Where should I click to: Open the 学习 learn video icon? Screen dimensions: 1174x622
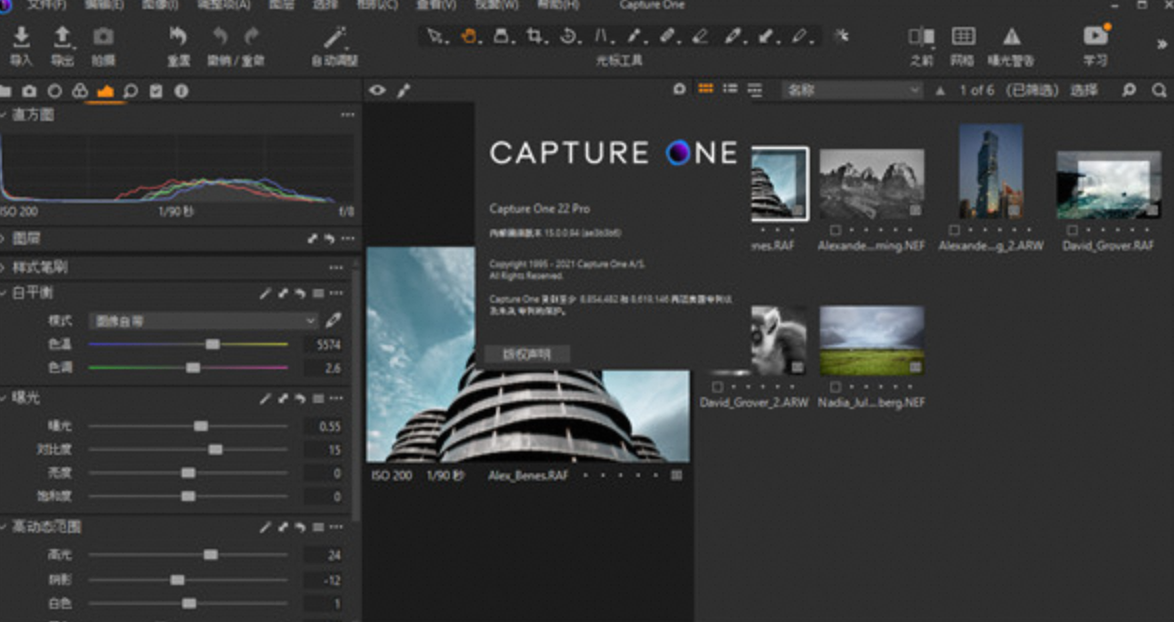coord(1095,35)
